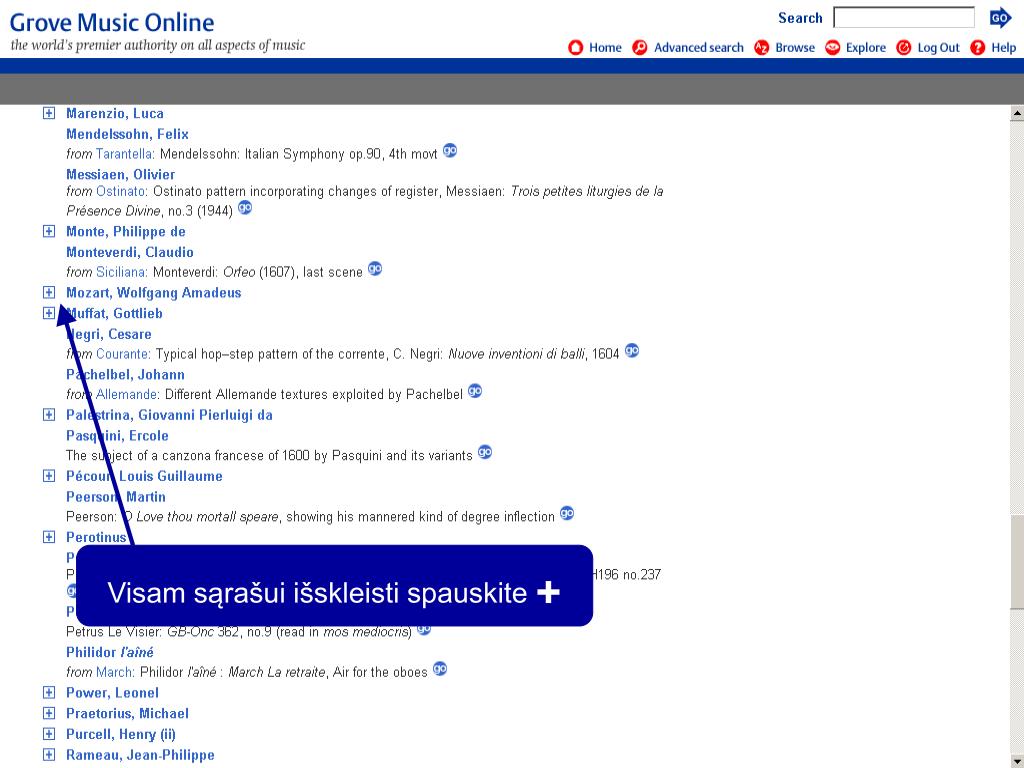Expand the Perotinus entry
Image resolution: width=1024 pixels, height=768 pixels.
coord(49,537)
